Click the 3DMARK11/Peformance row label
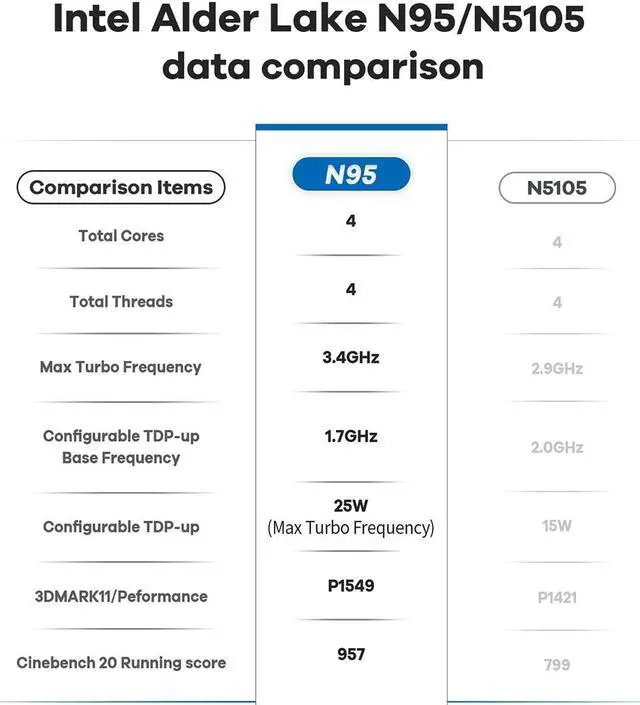This screenshot has width=640, height=705. 121,596
